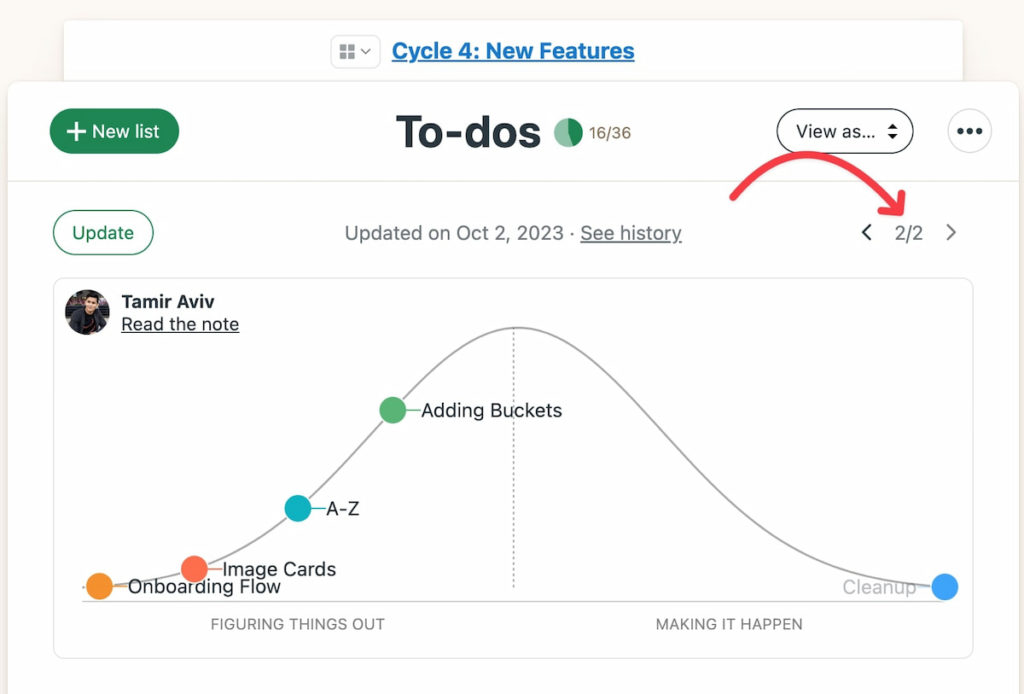Go to the previous hill chart update

(x=867, y=233)
